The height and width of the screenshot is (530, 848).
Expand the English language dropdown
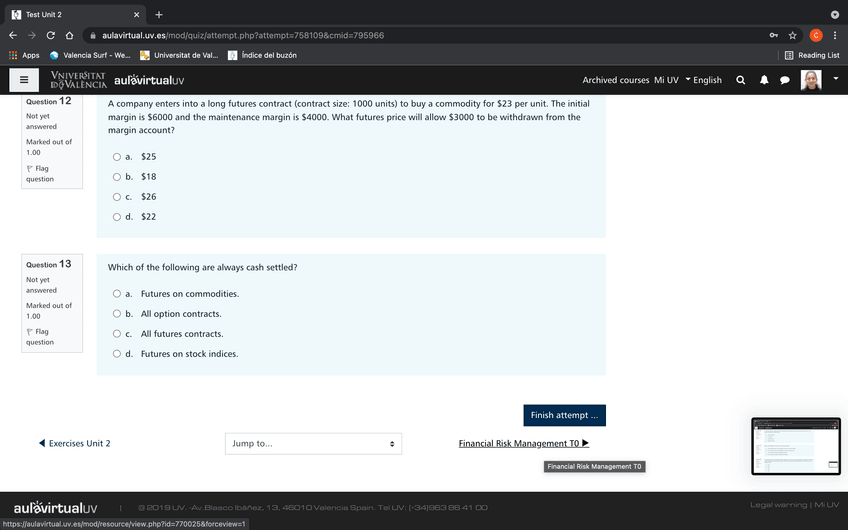click(x=704, y=80)
